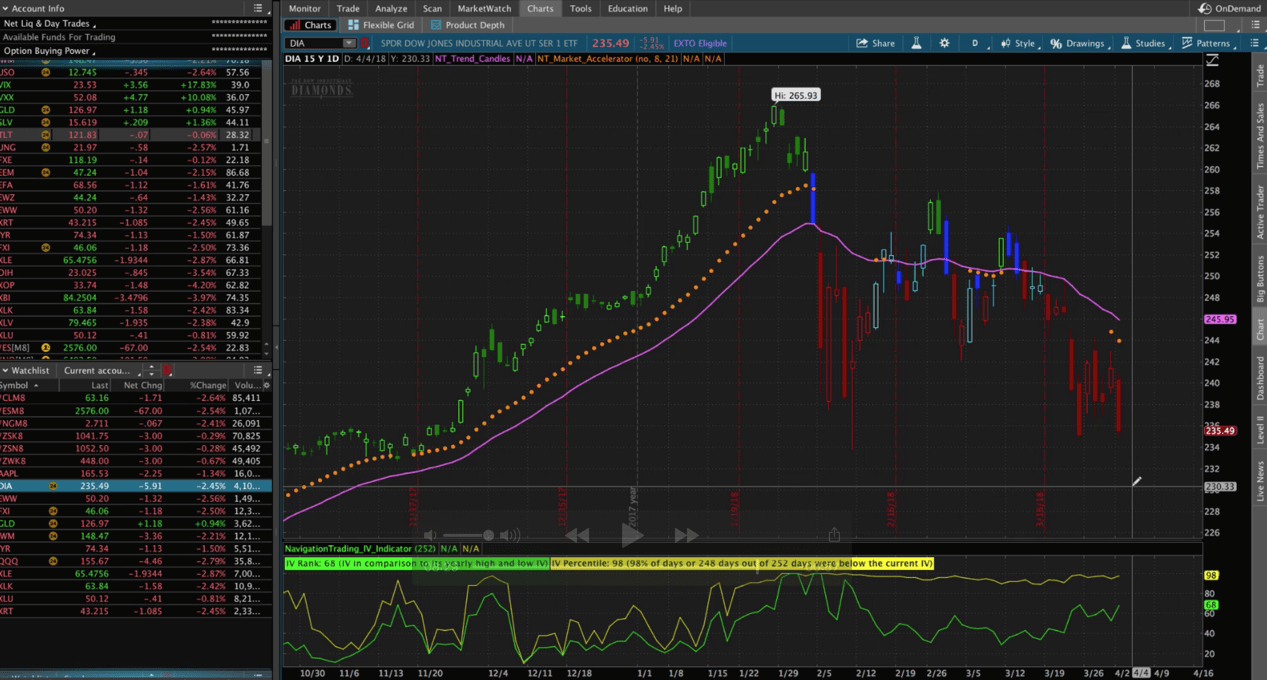Click the NT_Trend_Candles study label
The width and height of the screenshot is (1267, 680).
[472, 59]
